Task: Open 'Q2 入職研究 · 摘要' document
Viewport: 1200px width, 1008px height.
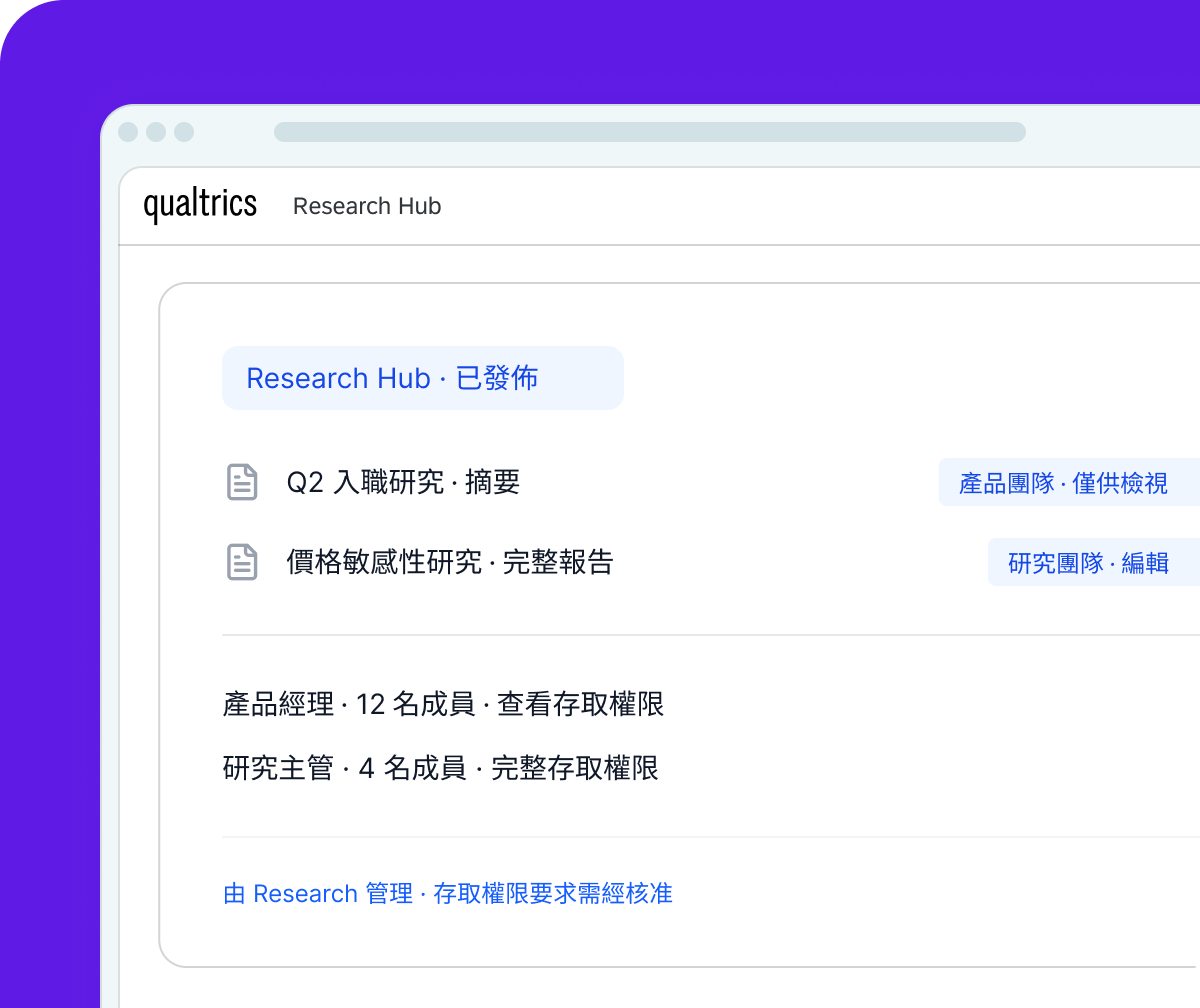Action: (403, 482)
